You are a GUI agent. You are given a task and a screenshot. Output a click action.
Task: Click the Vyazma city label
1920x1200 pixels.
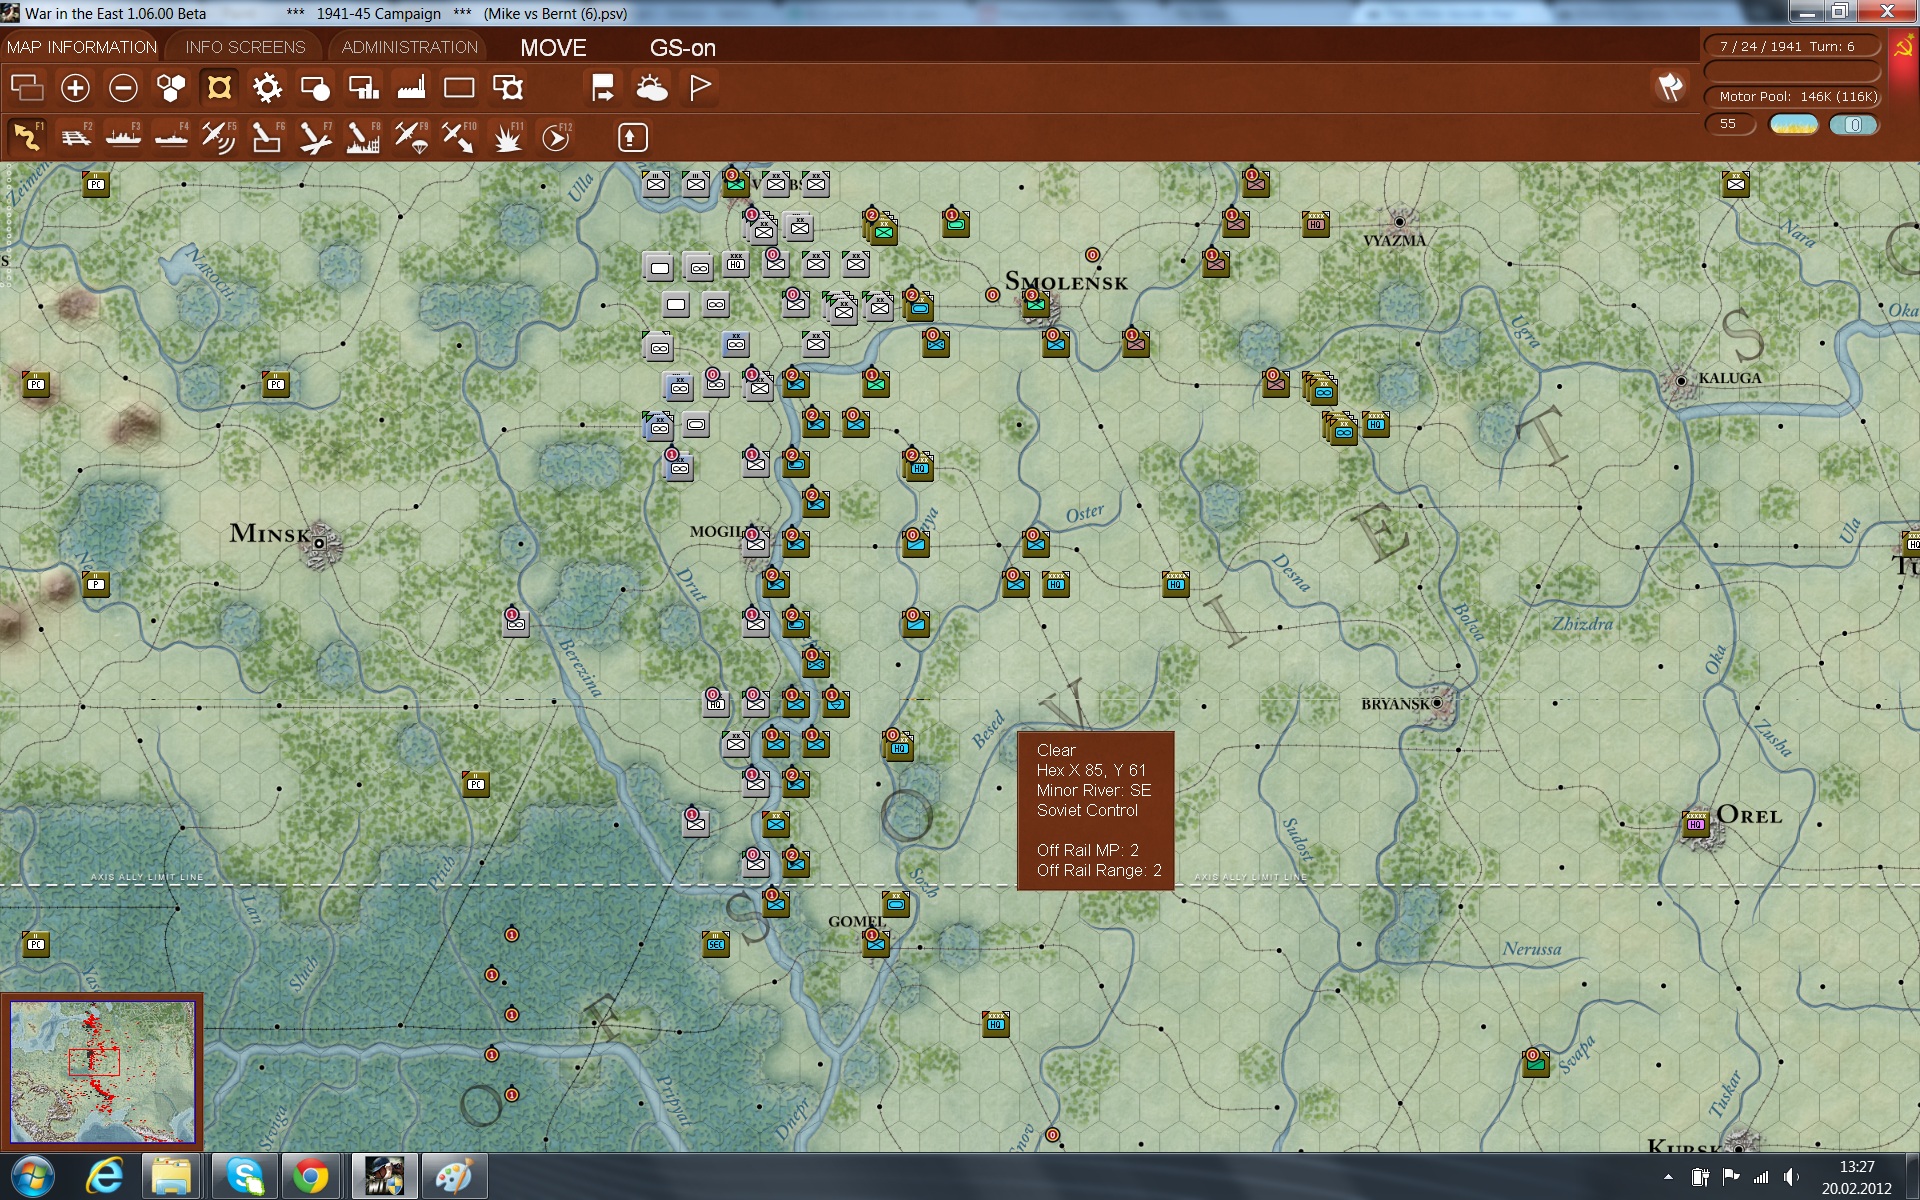1394,241
